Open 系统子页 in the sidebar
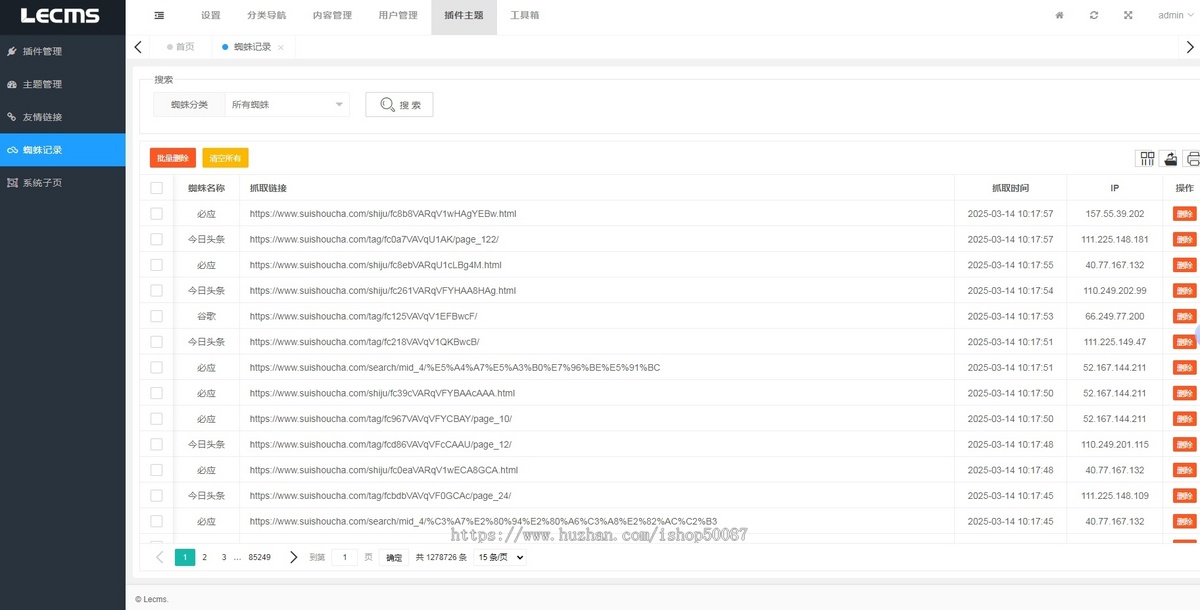1200x610 pixels. click(63, 183)
